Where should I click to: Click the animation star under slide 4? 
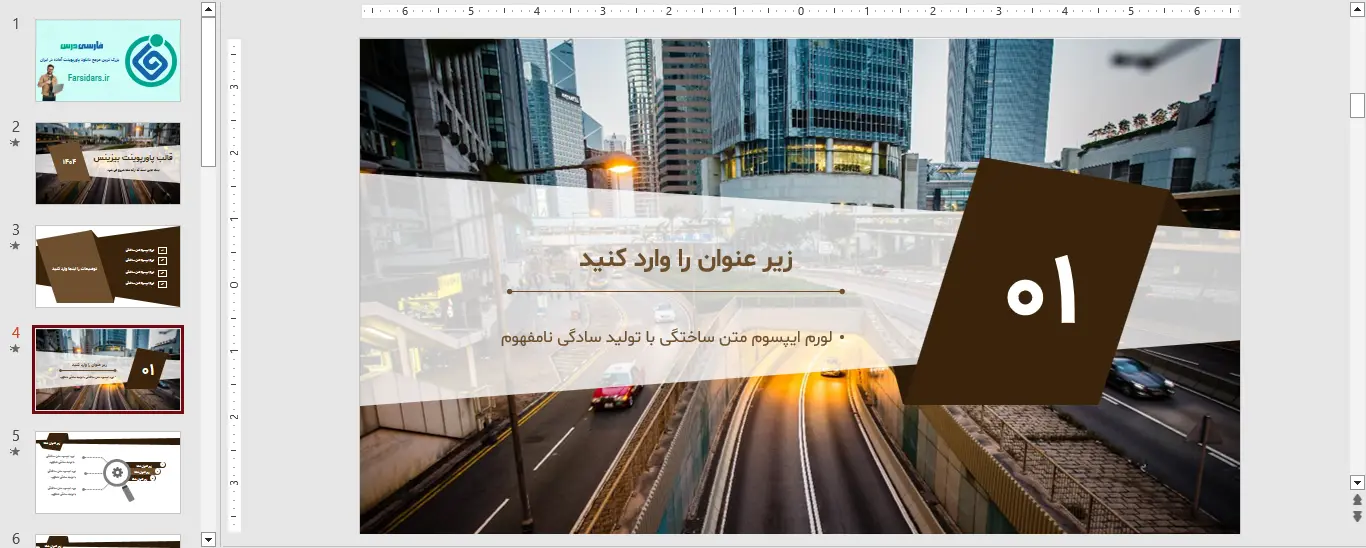[15, 349]
